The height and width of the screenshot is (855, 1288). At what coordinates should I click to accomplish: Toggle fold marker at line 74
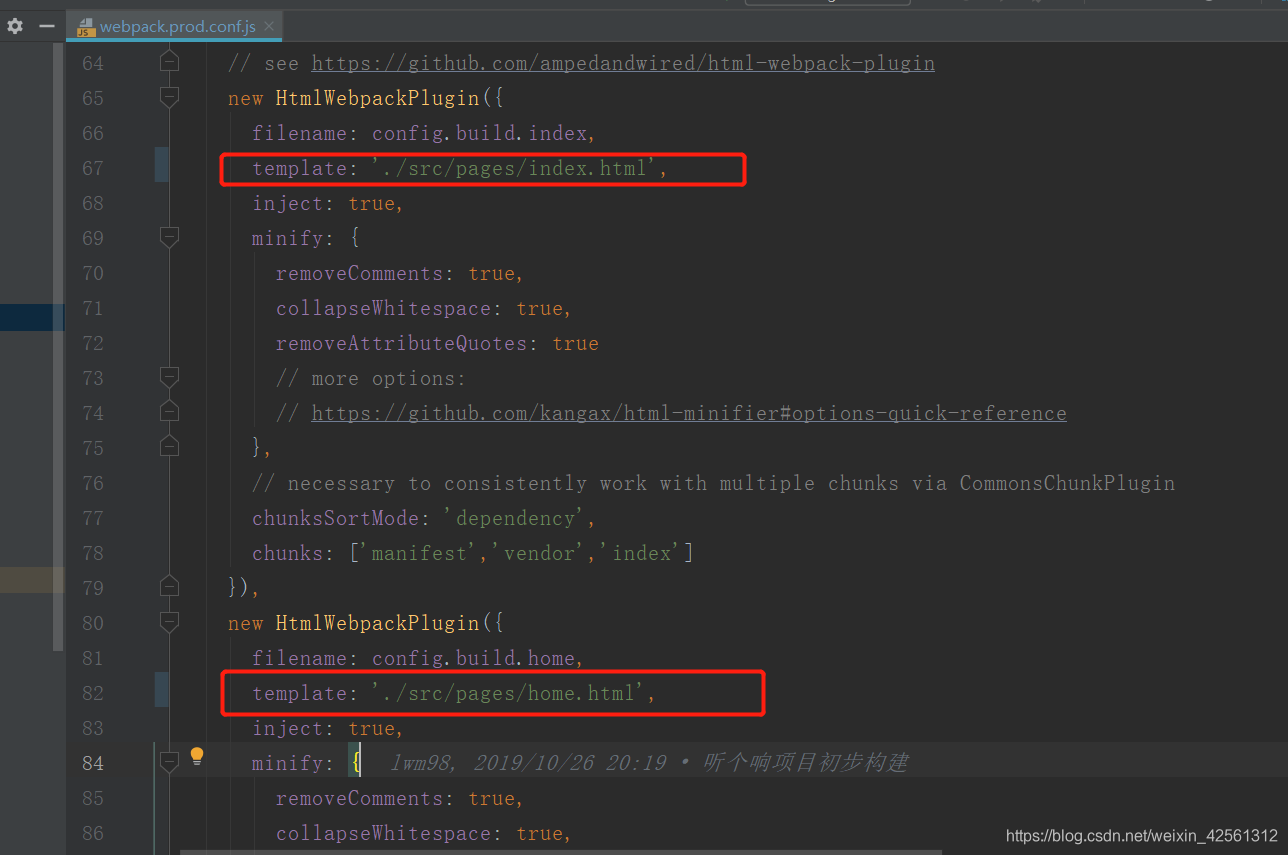169,412
